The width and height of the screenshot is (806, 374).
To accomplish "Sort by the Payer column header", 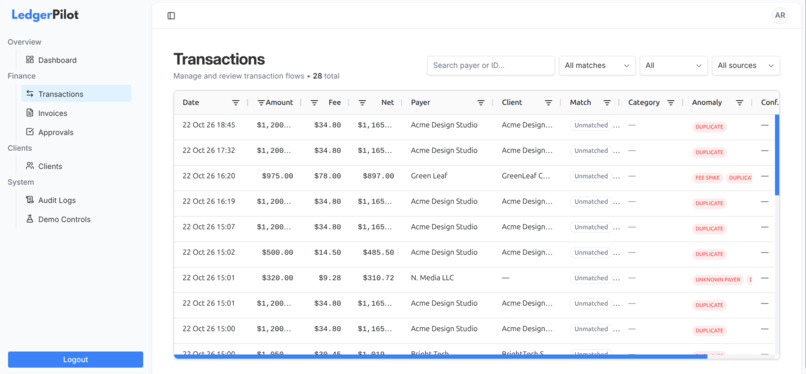I will click(x=420, y=102).
